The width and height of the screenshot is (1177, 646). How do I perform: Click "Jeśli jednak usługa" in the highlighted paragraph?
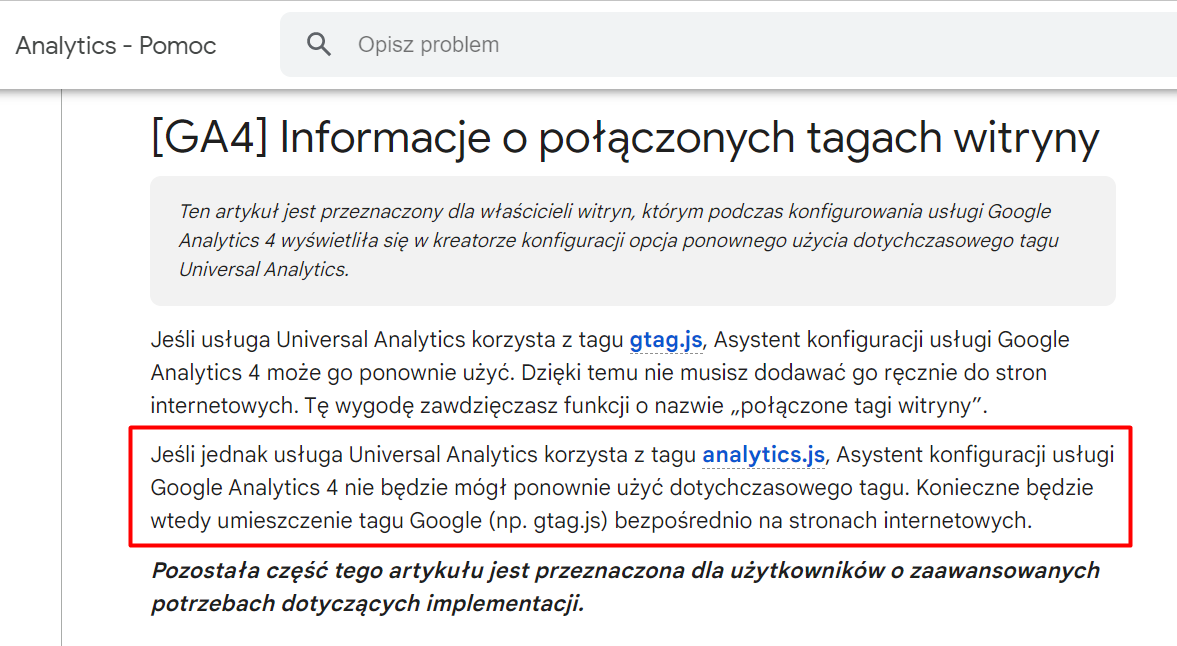tap(246, 455)
